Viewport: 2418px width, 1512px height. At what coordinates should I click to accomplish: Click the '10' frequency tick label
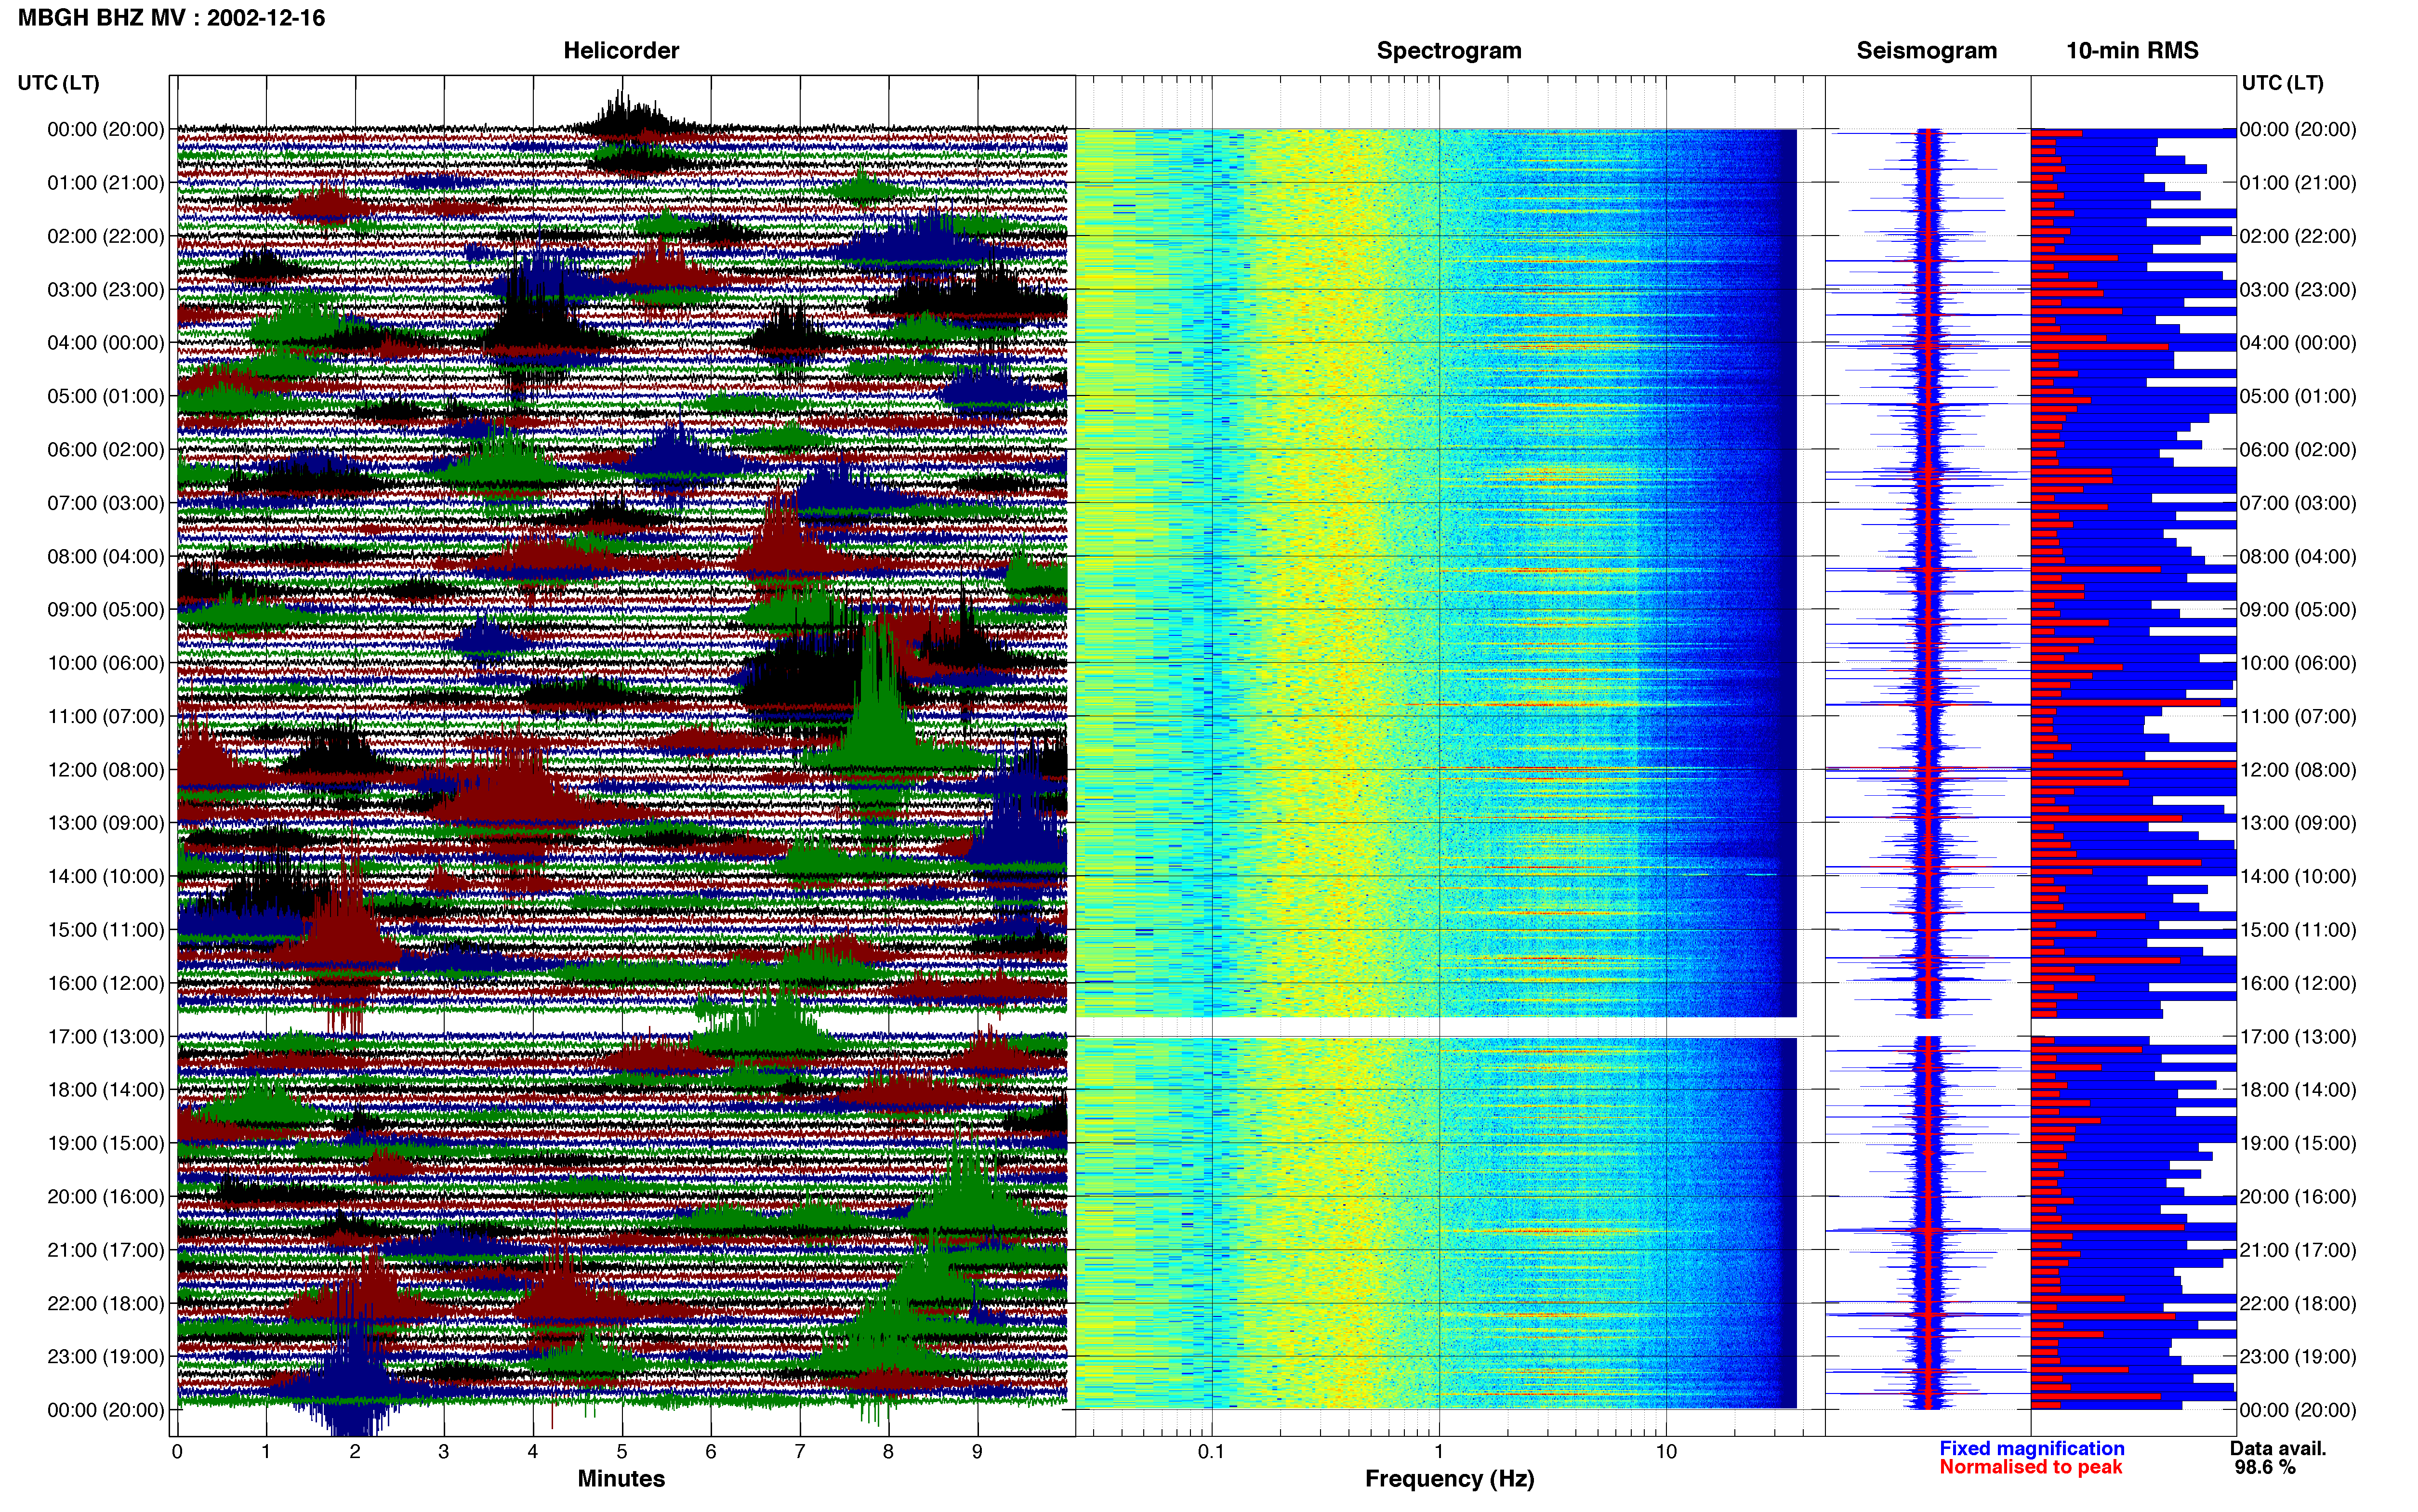1666,1452
